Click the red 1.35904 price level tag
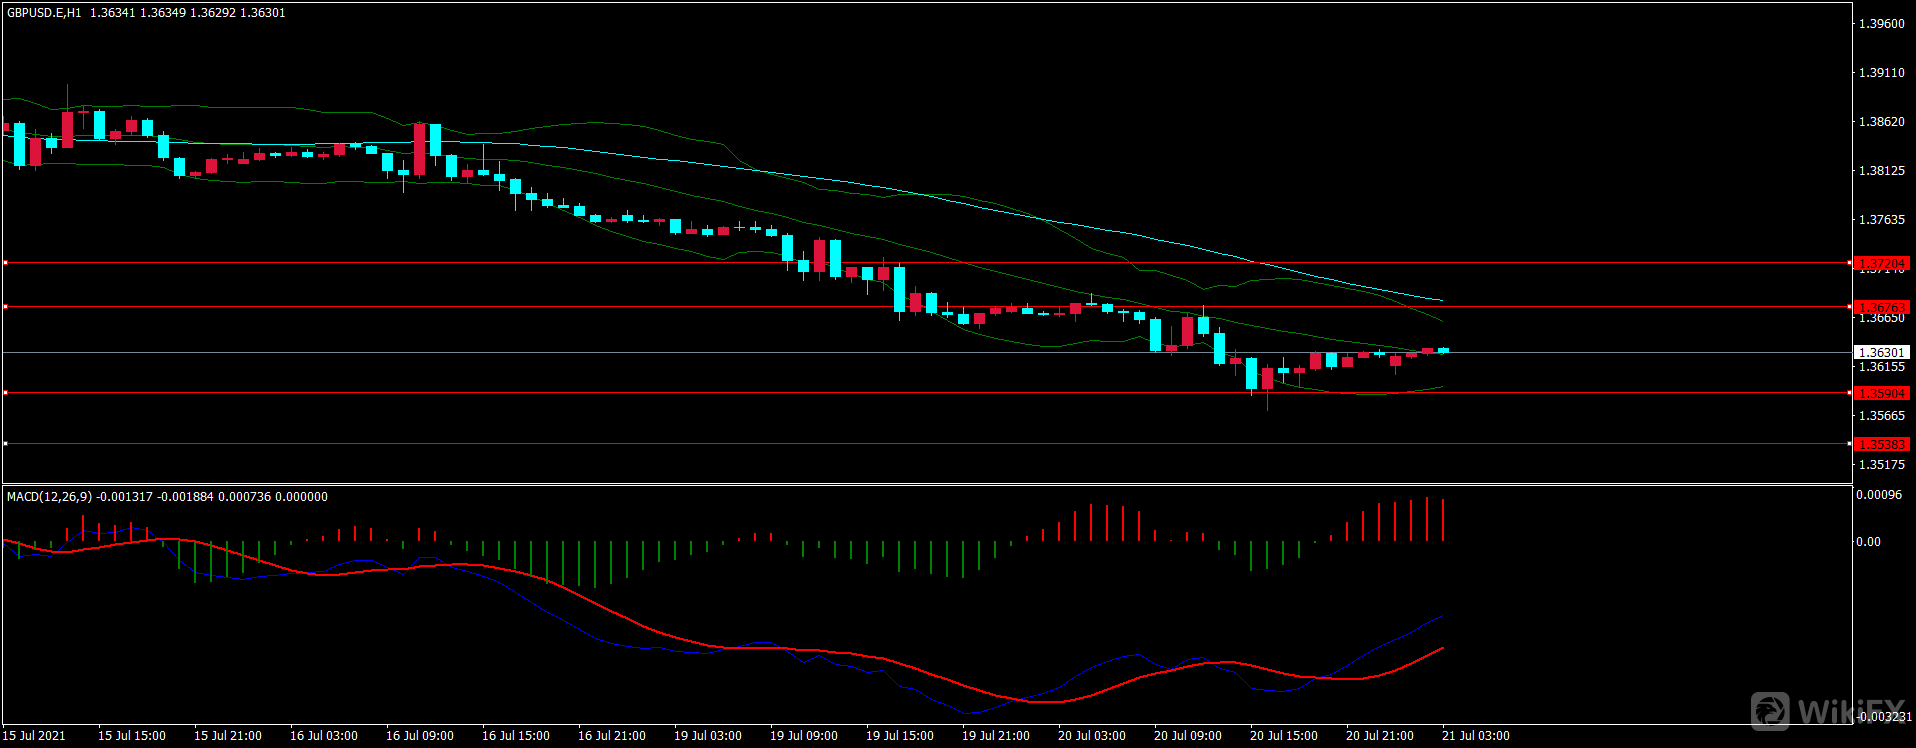Viewport: 1916px width, 748px height. (x=1881, y=393)
